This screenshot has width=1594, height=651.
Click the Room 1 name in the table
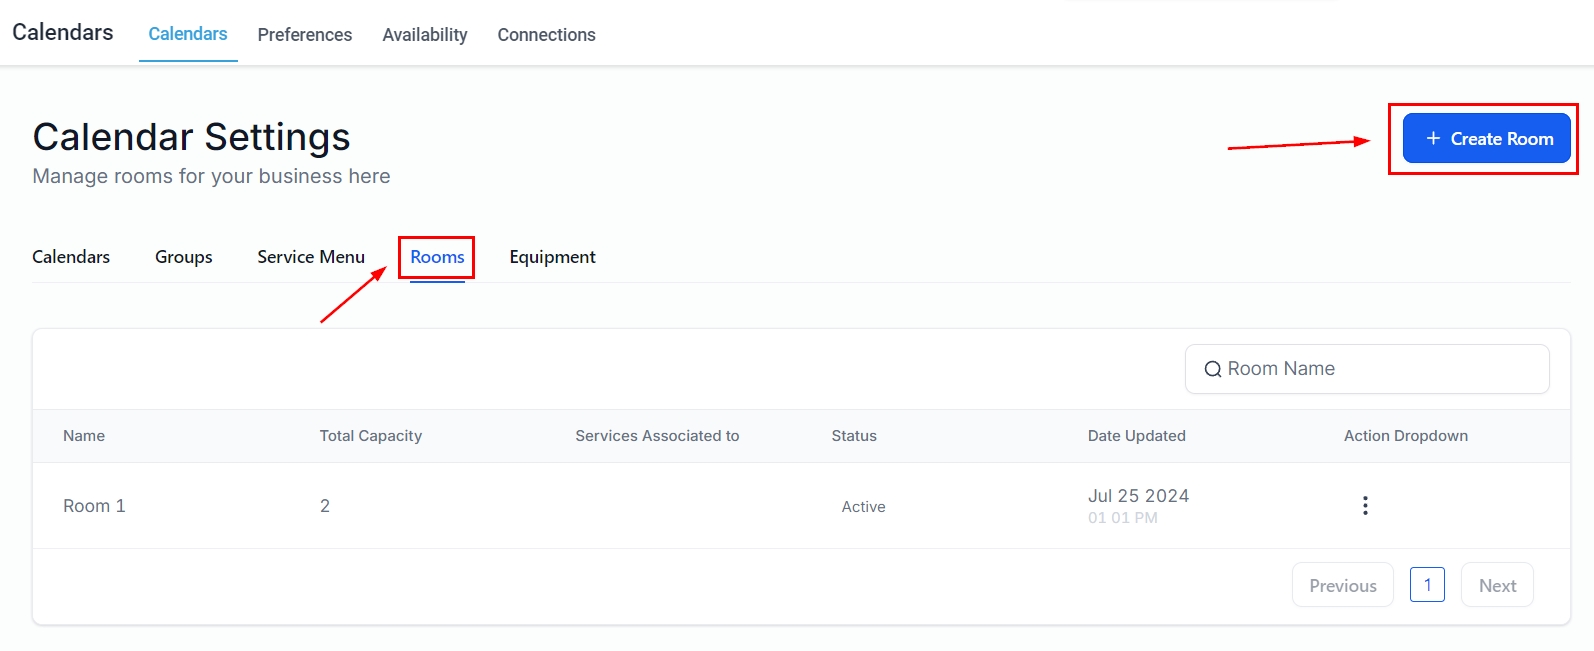coord(94,506)
